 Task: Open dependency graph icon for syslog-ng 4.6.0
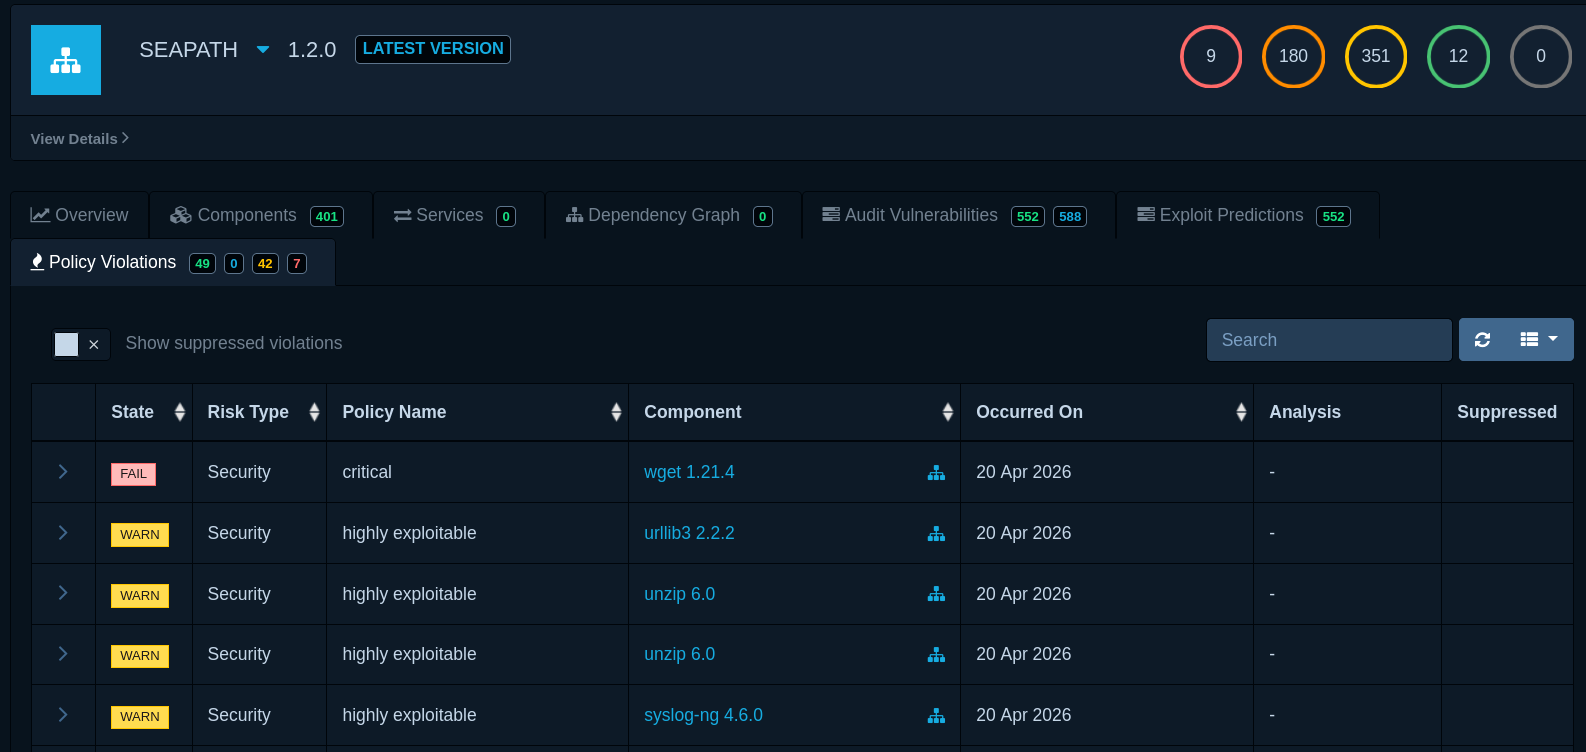coord(936,716)
